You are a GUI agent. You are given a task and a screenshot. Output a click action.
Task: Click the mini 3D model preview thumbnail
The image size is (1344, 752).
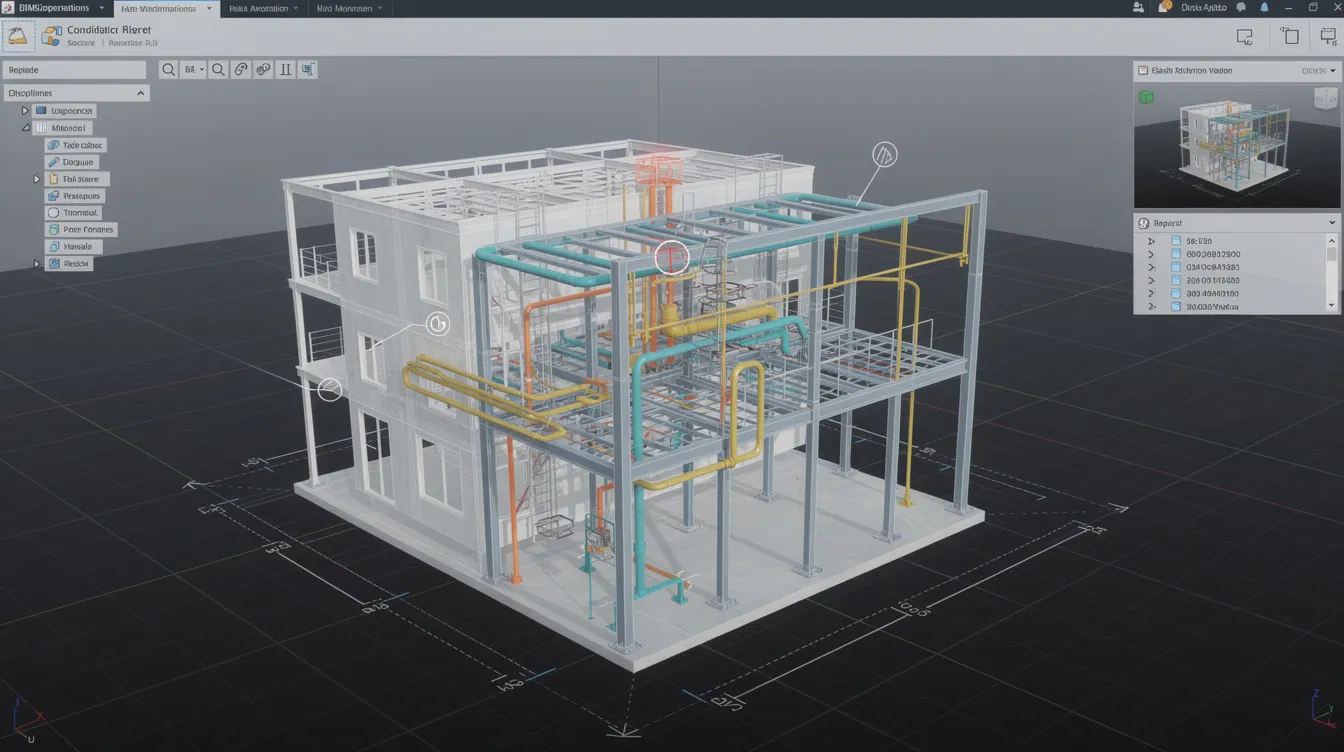tap(1236, 146)
